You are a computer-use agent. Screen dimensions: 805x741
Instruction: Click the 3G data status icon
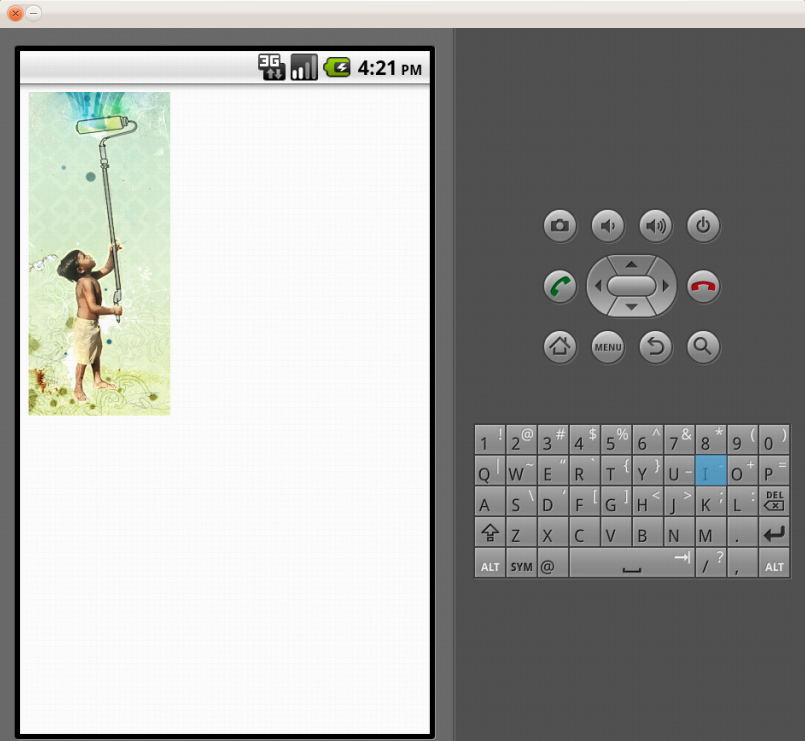click(x=271, y=67)
